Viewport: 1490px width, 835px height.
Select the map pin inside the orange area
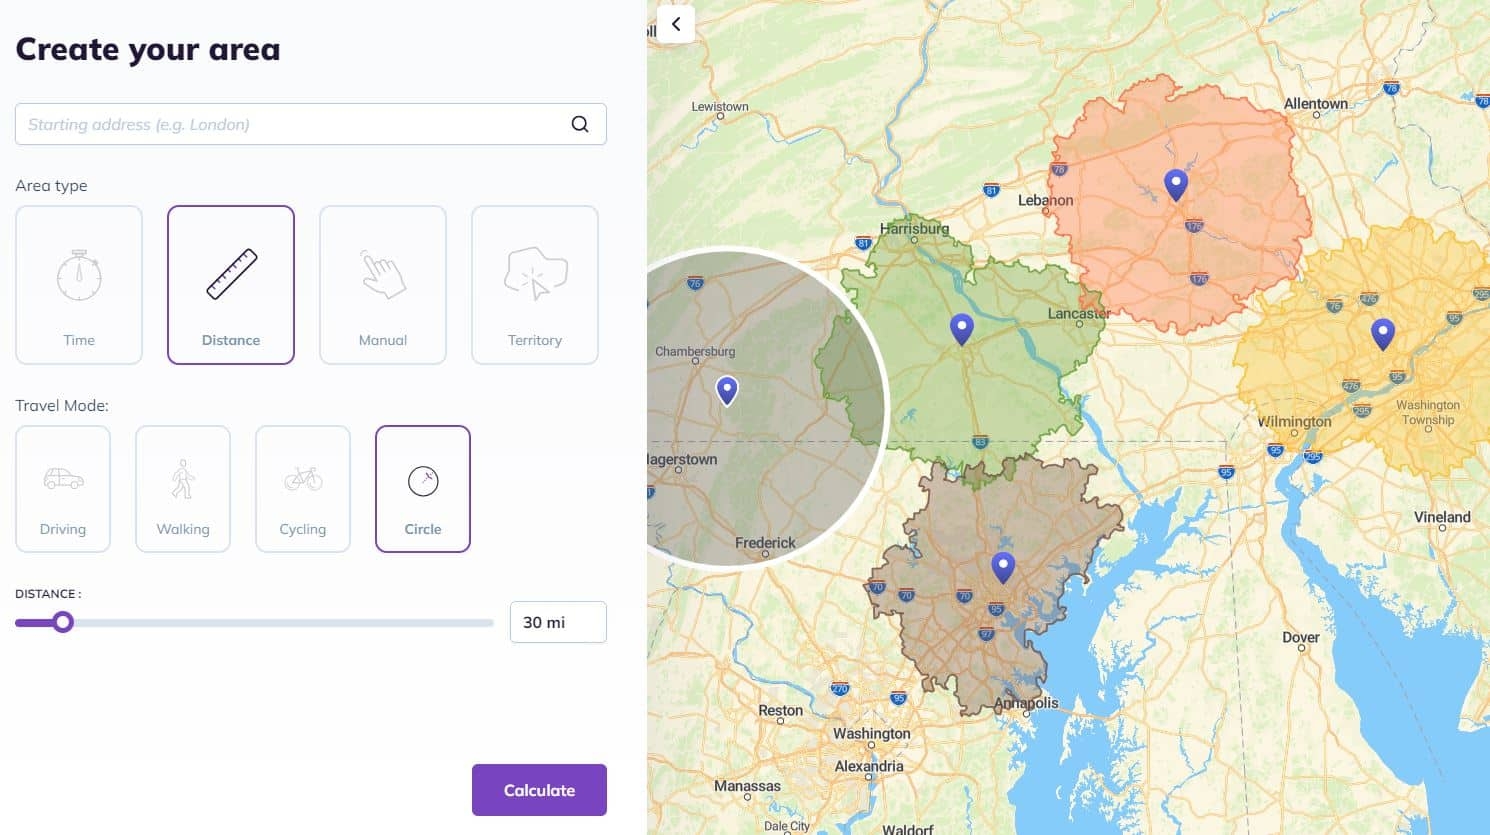1176,184
